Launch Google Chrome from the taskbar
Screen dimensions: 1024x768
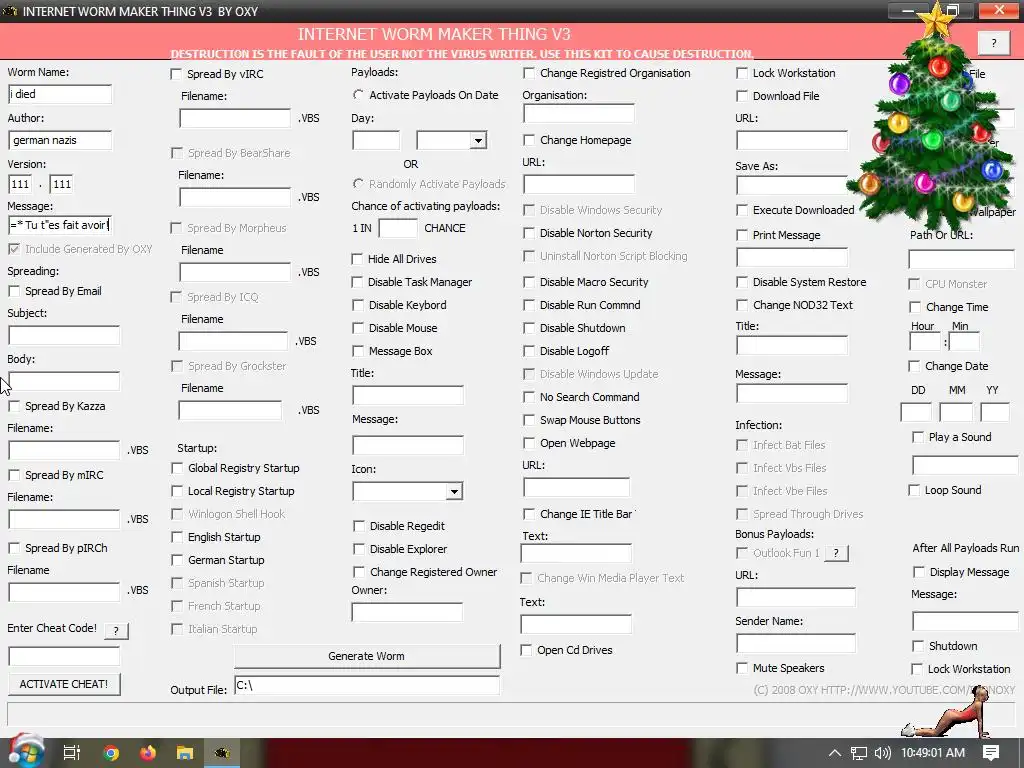[x=111, y=753]
